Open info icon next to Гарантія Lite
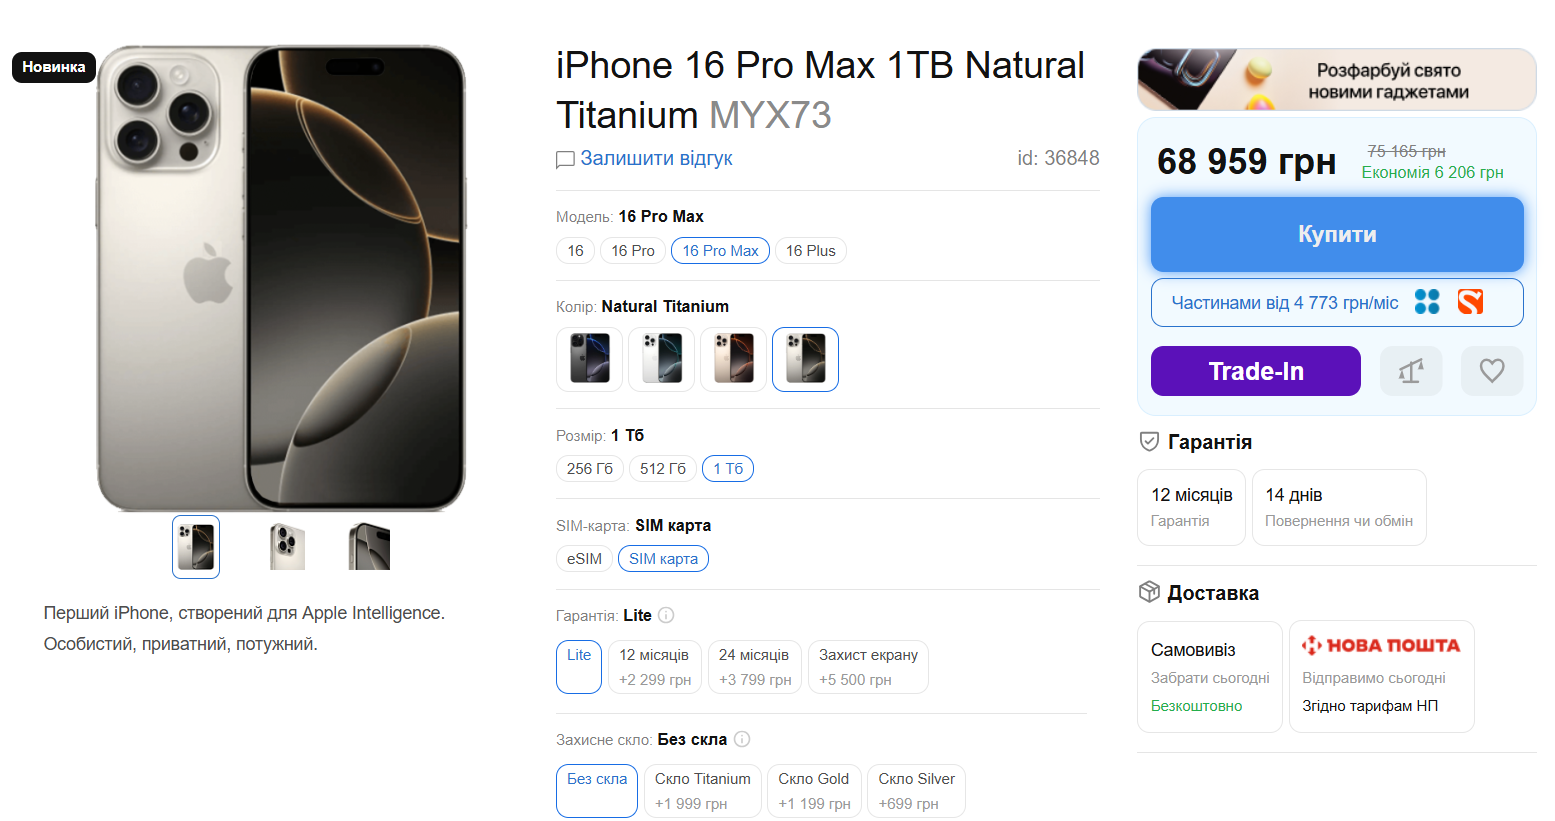This screenshot has width=1555, height=821. pyautogui.click(x=666, y=615)
